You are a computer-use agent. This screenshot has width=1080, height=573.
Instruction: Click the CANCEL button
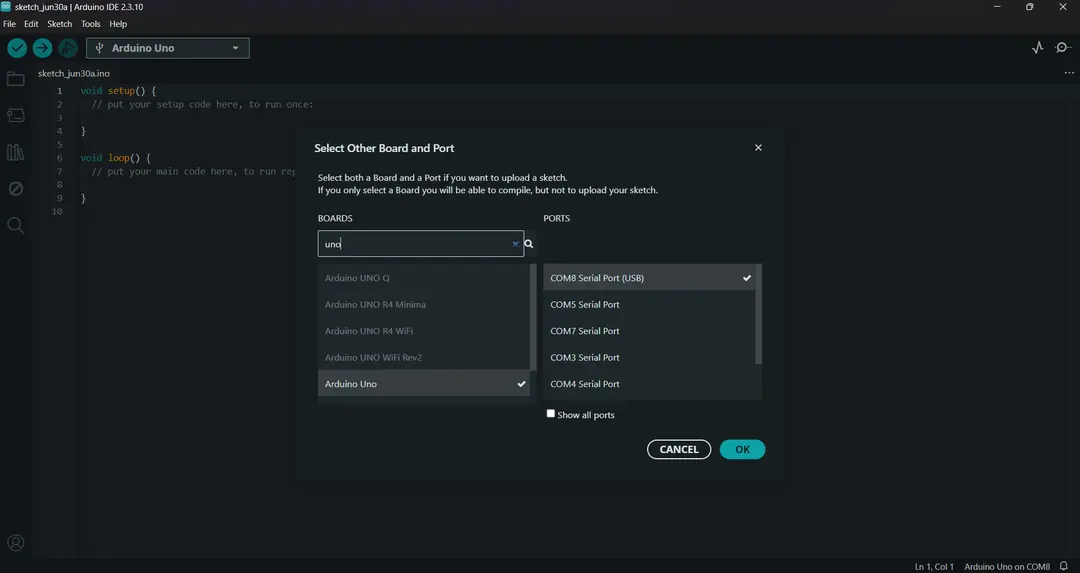pos(678,449)
